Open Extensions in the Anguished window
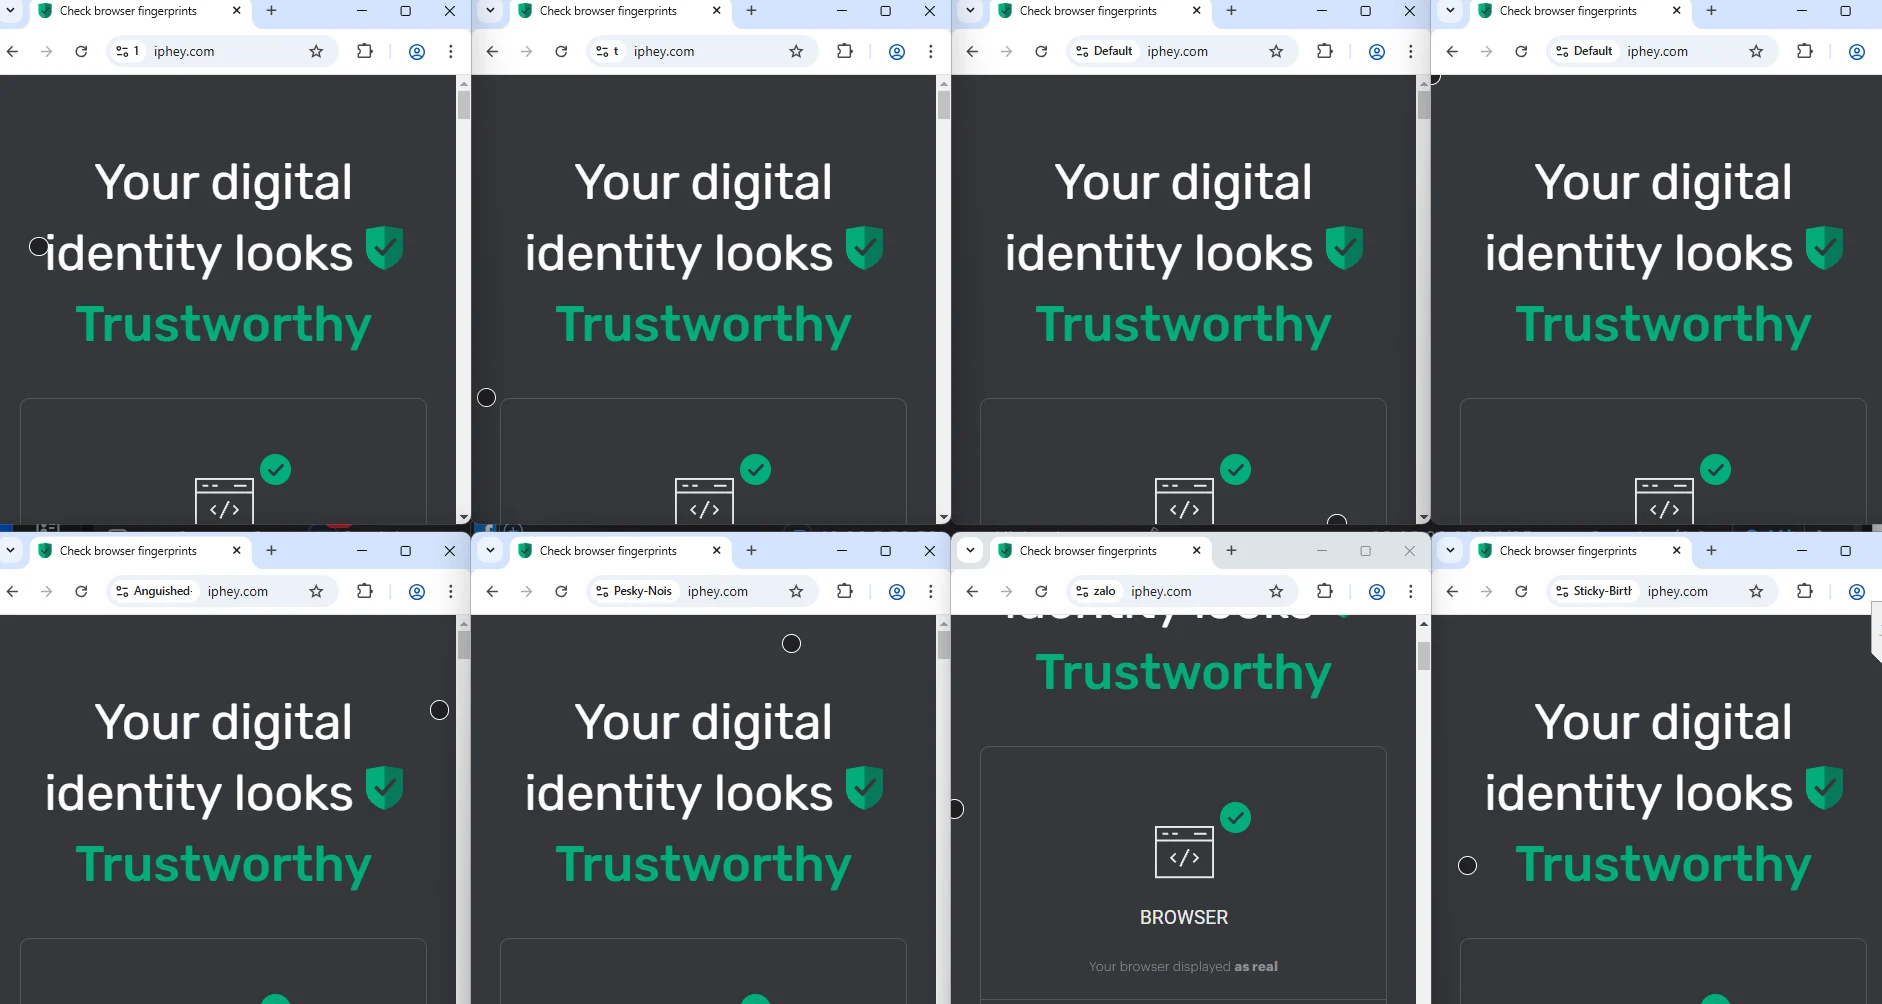 point(365,591)
